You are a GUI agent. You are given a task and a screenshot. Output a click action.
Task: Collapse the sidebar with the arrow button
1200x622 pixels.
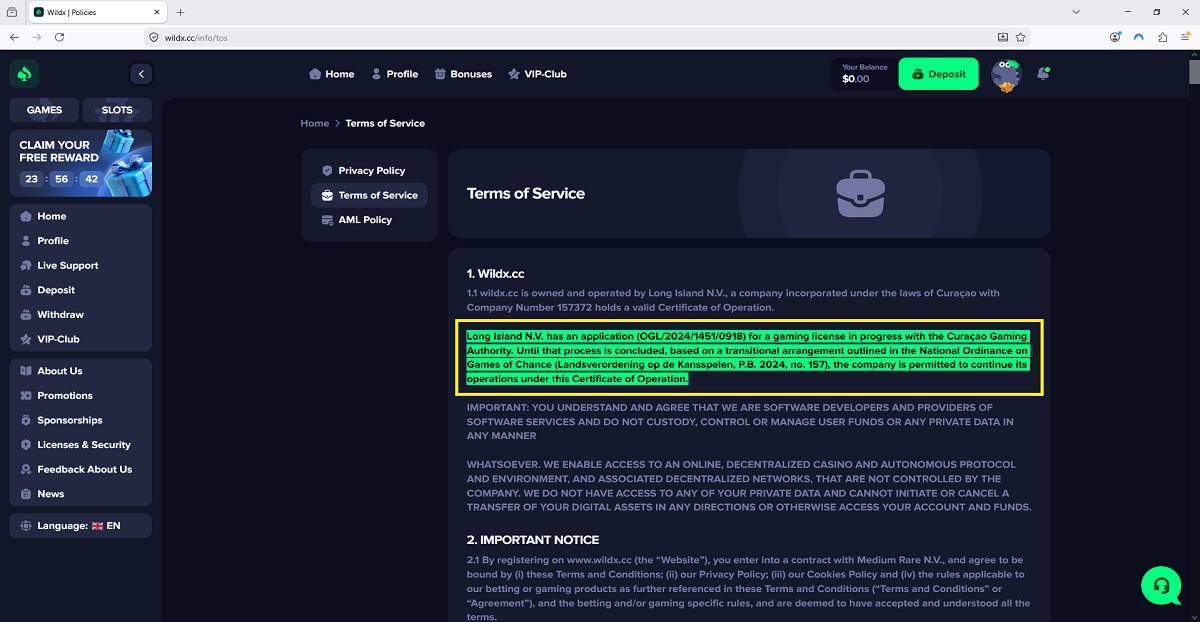coord(141,74)
